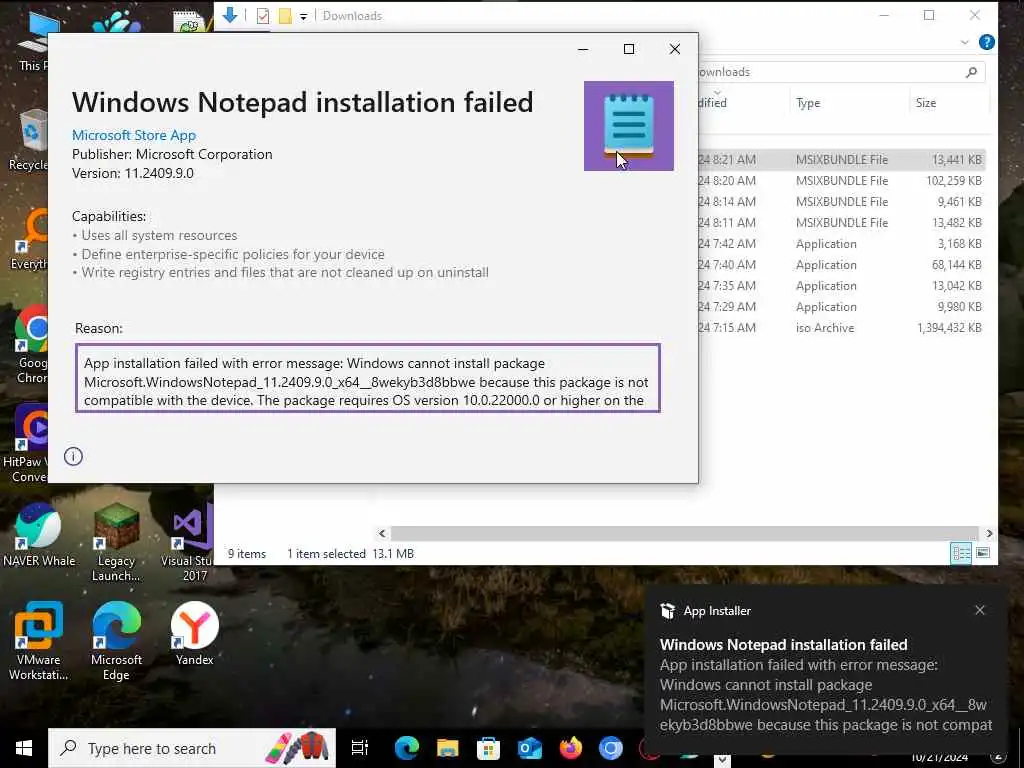Click the Explorer horizontal scrollbar track
Screen dimensions: 1024x768
[684, 534]
